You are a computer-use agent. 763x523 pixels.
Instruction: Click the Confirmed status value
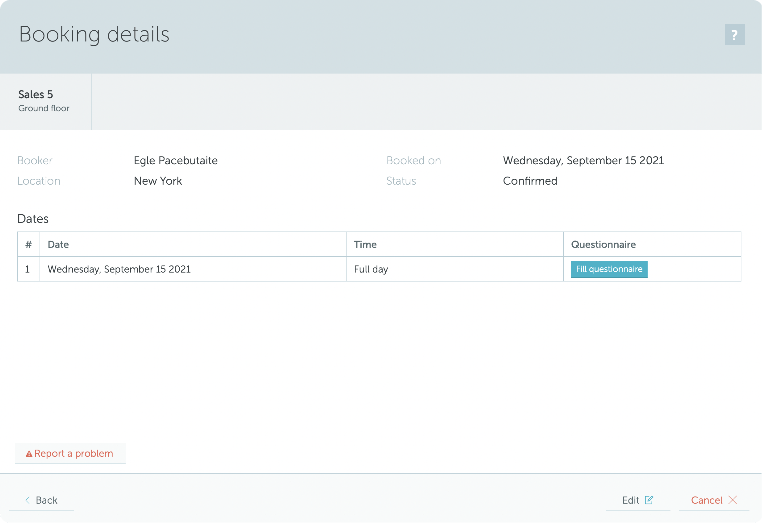point(530,181)
